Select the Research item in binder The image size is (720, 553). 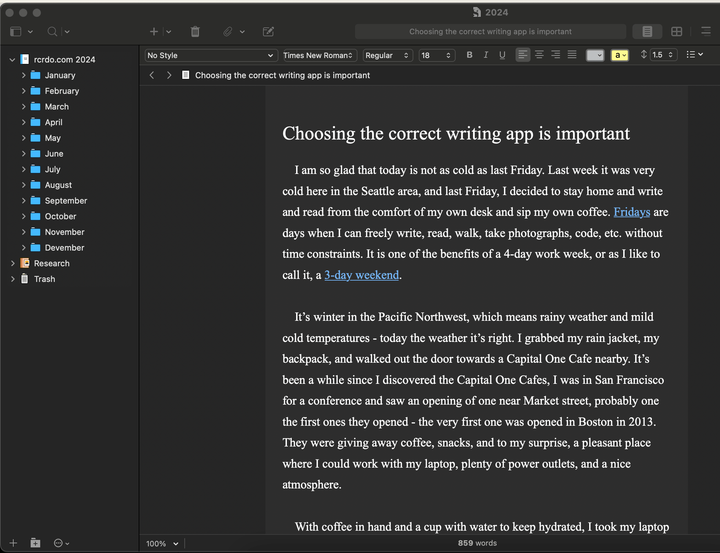[x=51, y=263]
